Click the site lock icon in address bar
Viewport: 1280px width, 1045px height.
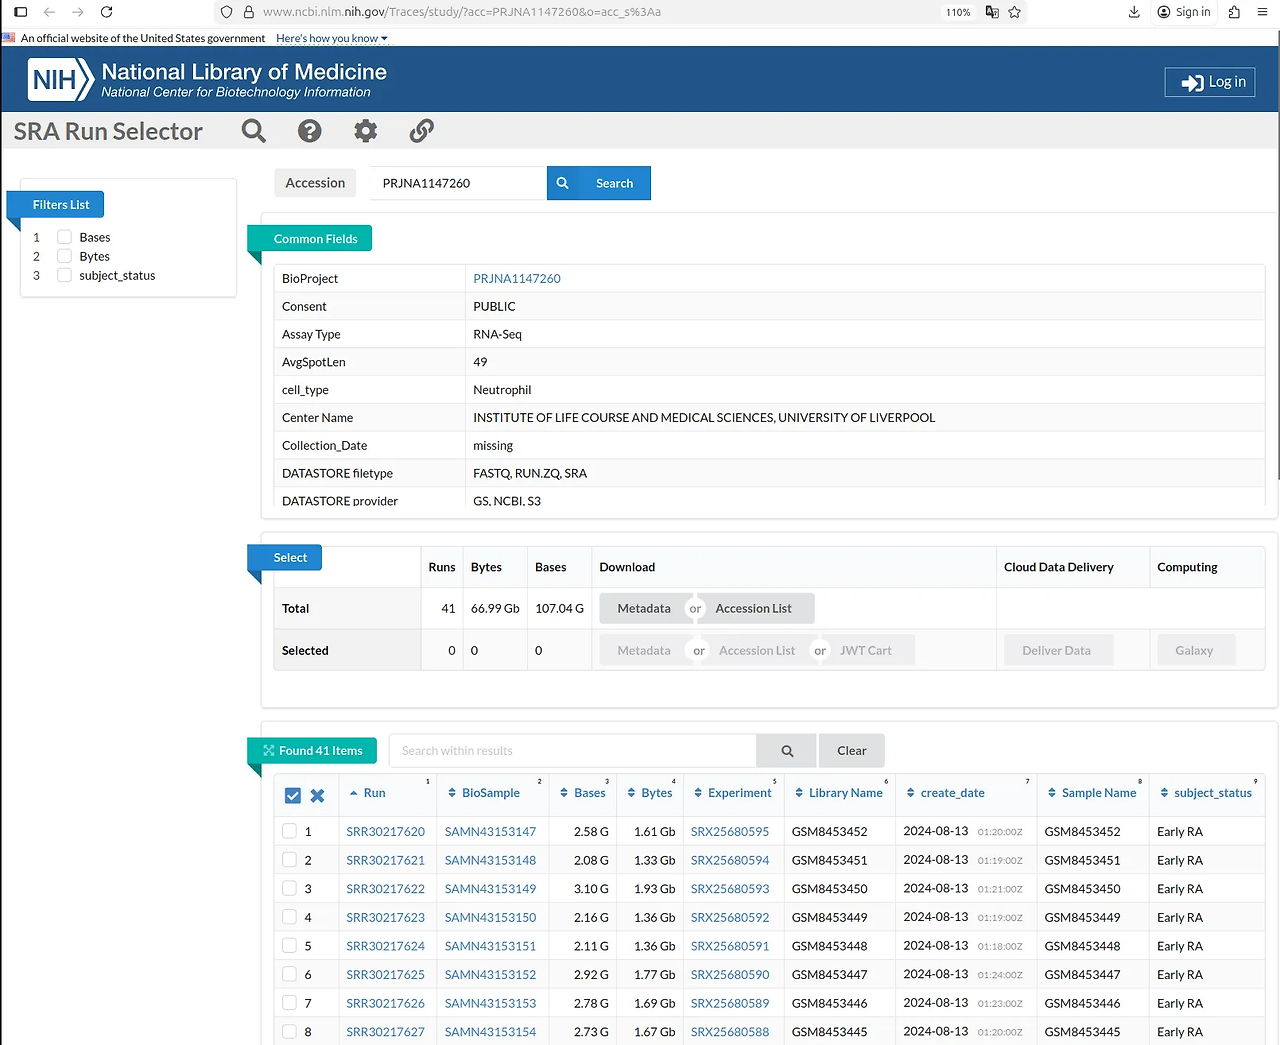[249, 12]
